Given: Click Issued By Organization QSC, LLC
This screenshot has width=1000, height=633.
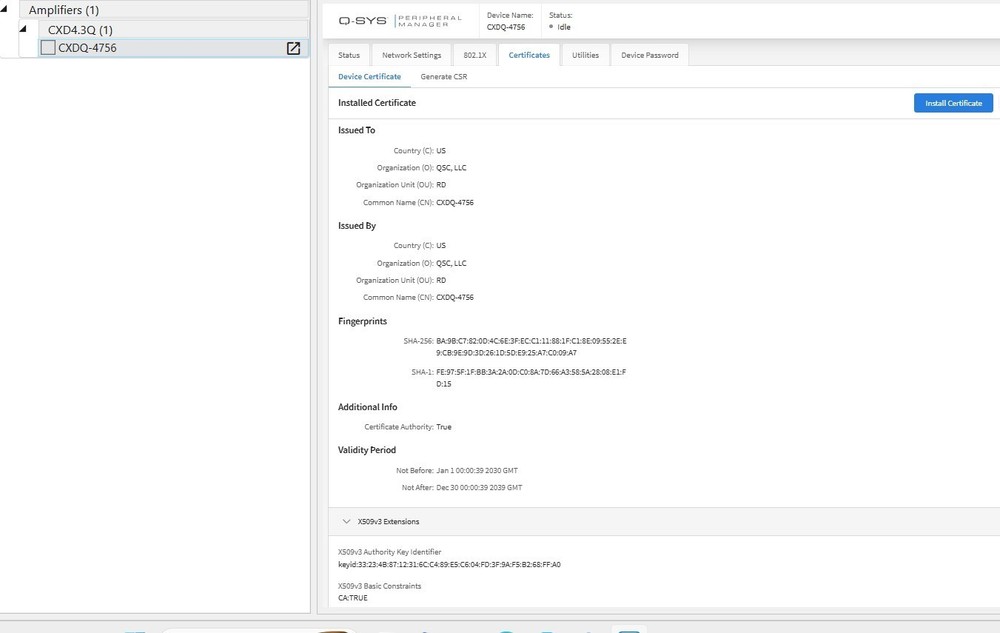Looking at the screenshot, I should point(451,263).
